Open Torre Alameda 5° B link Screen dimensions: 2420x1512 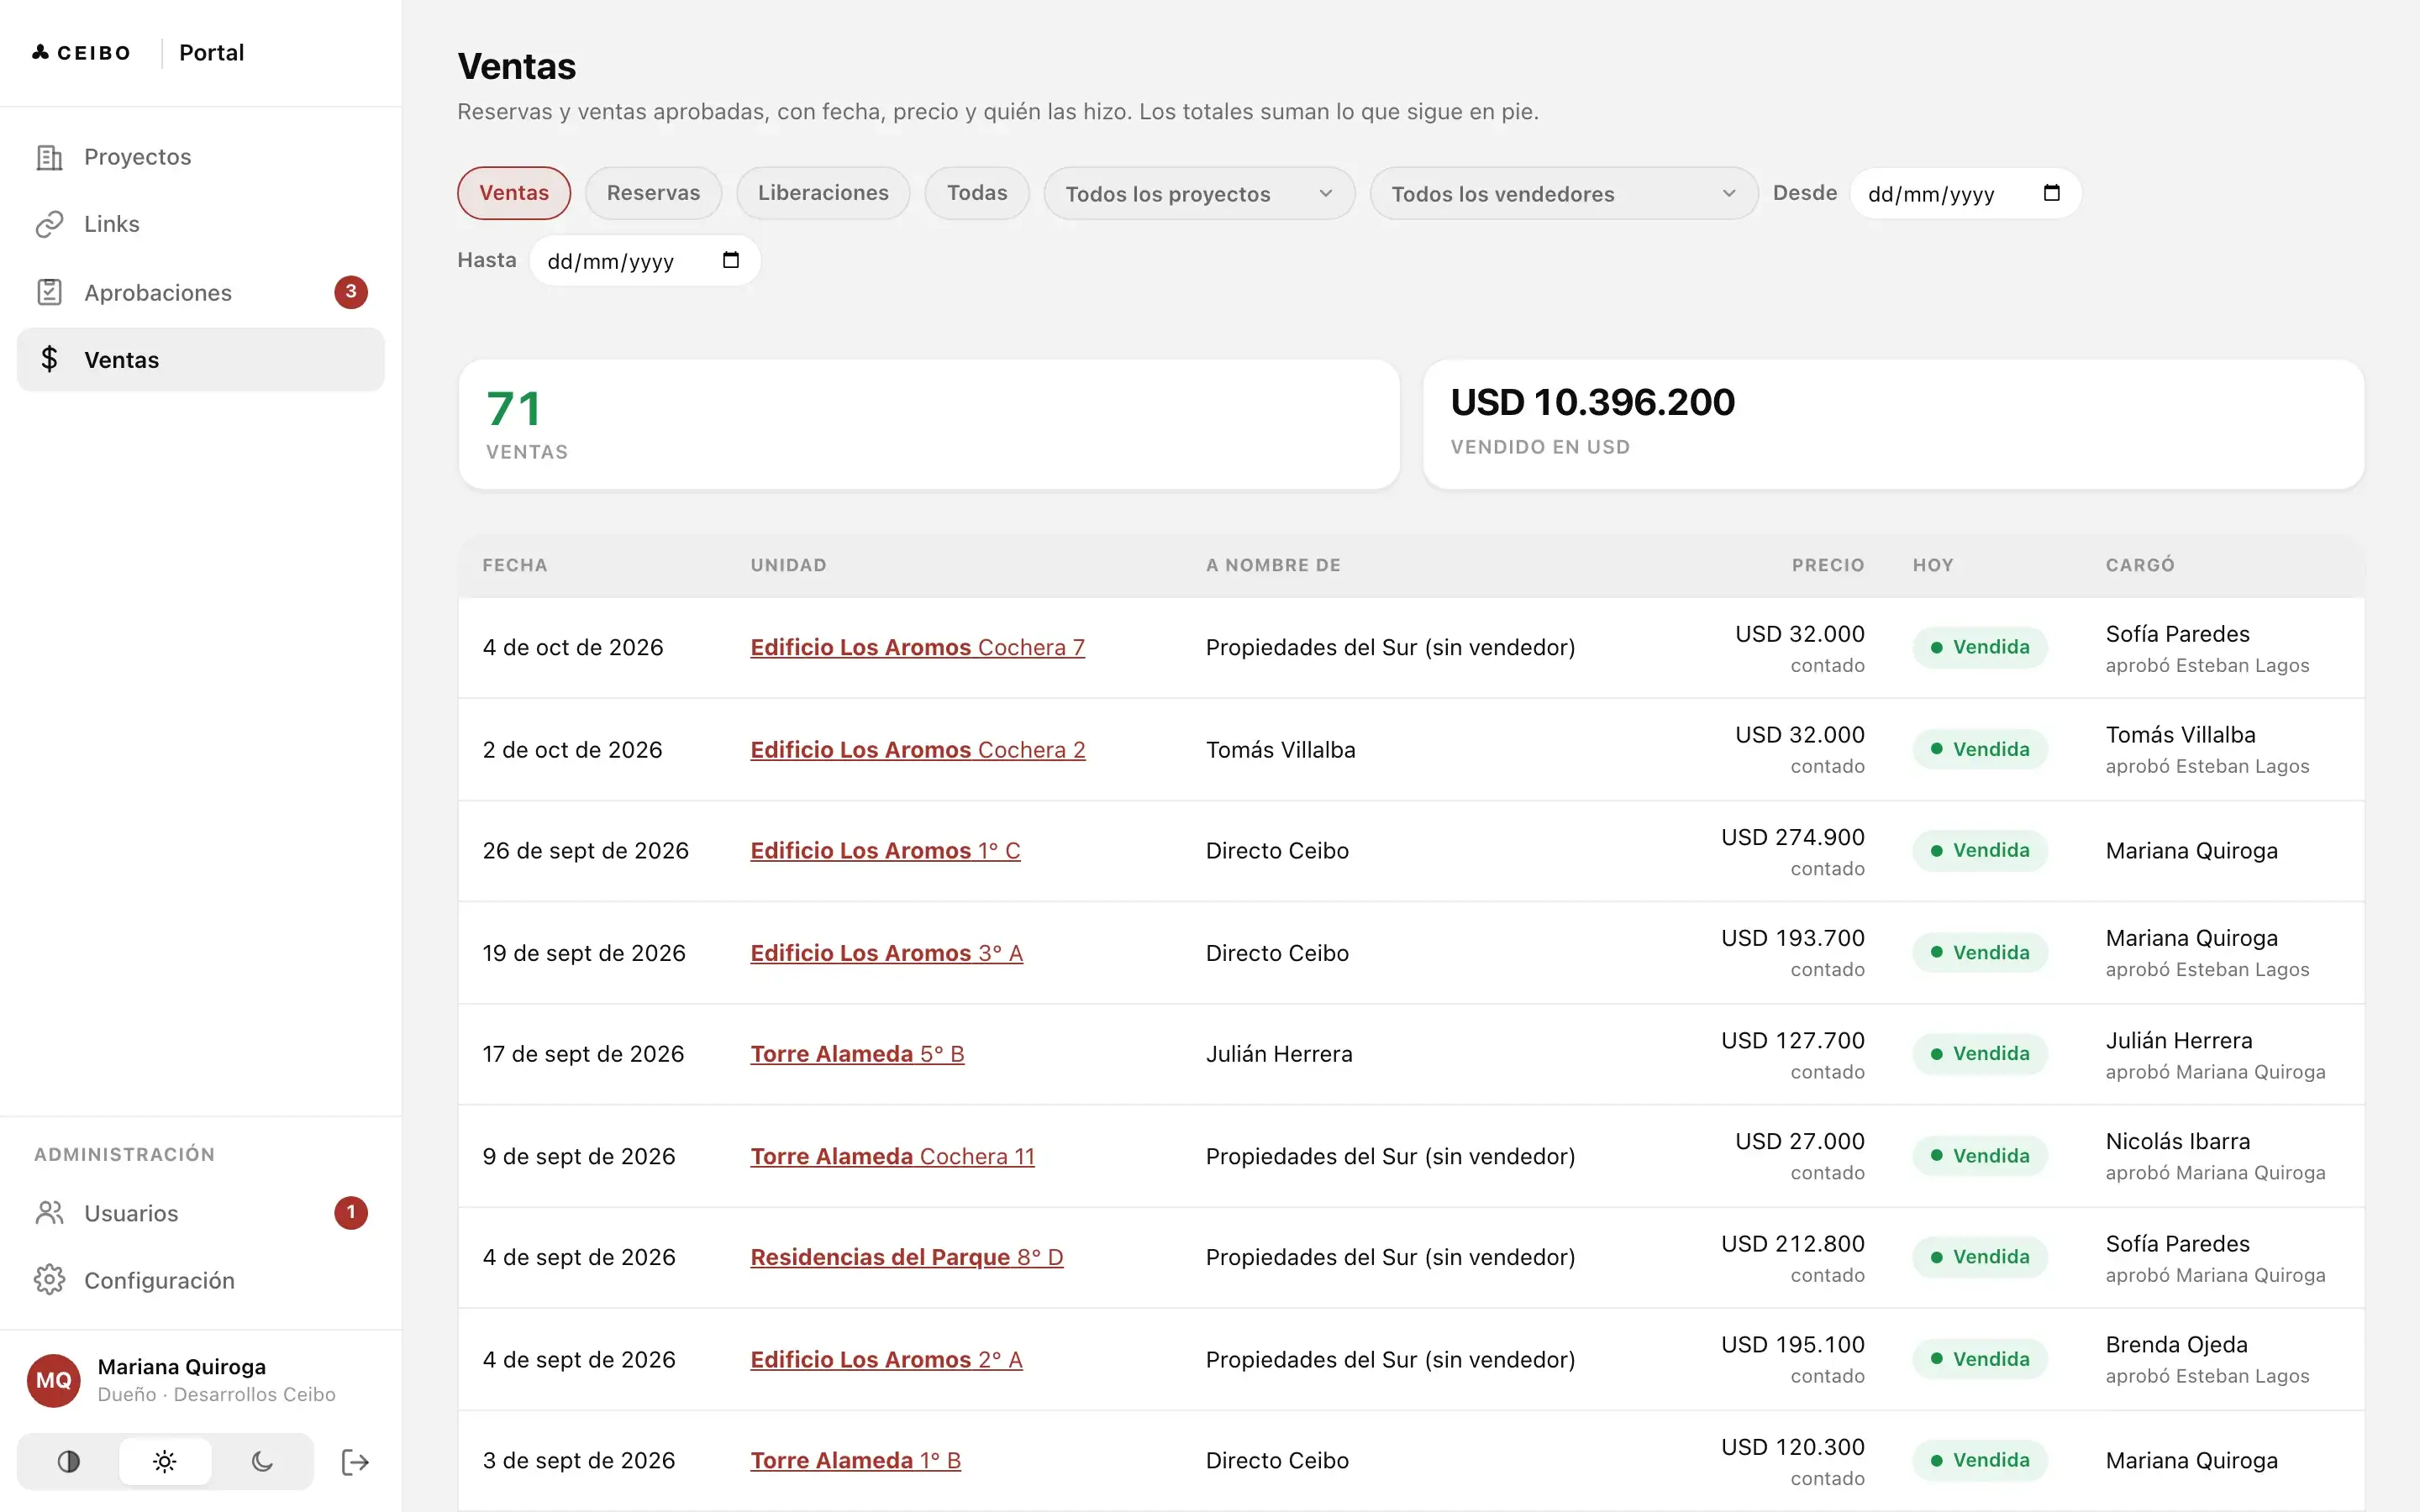coord(857,1054)
